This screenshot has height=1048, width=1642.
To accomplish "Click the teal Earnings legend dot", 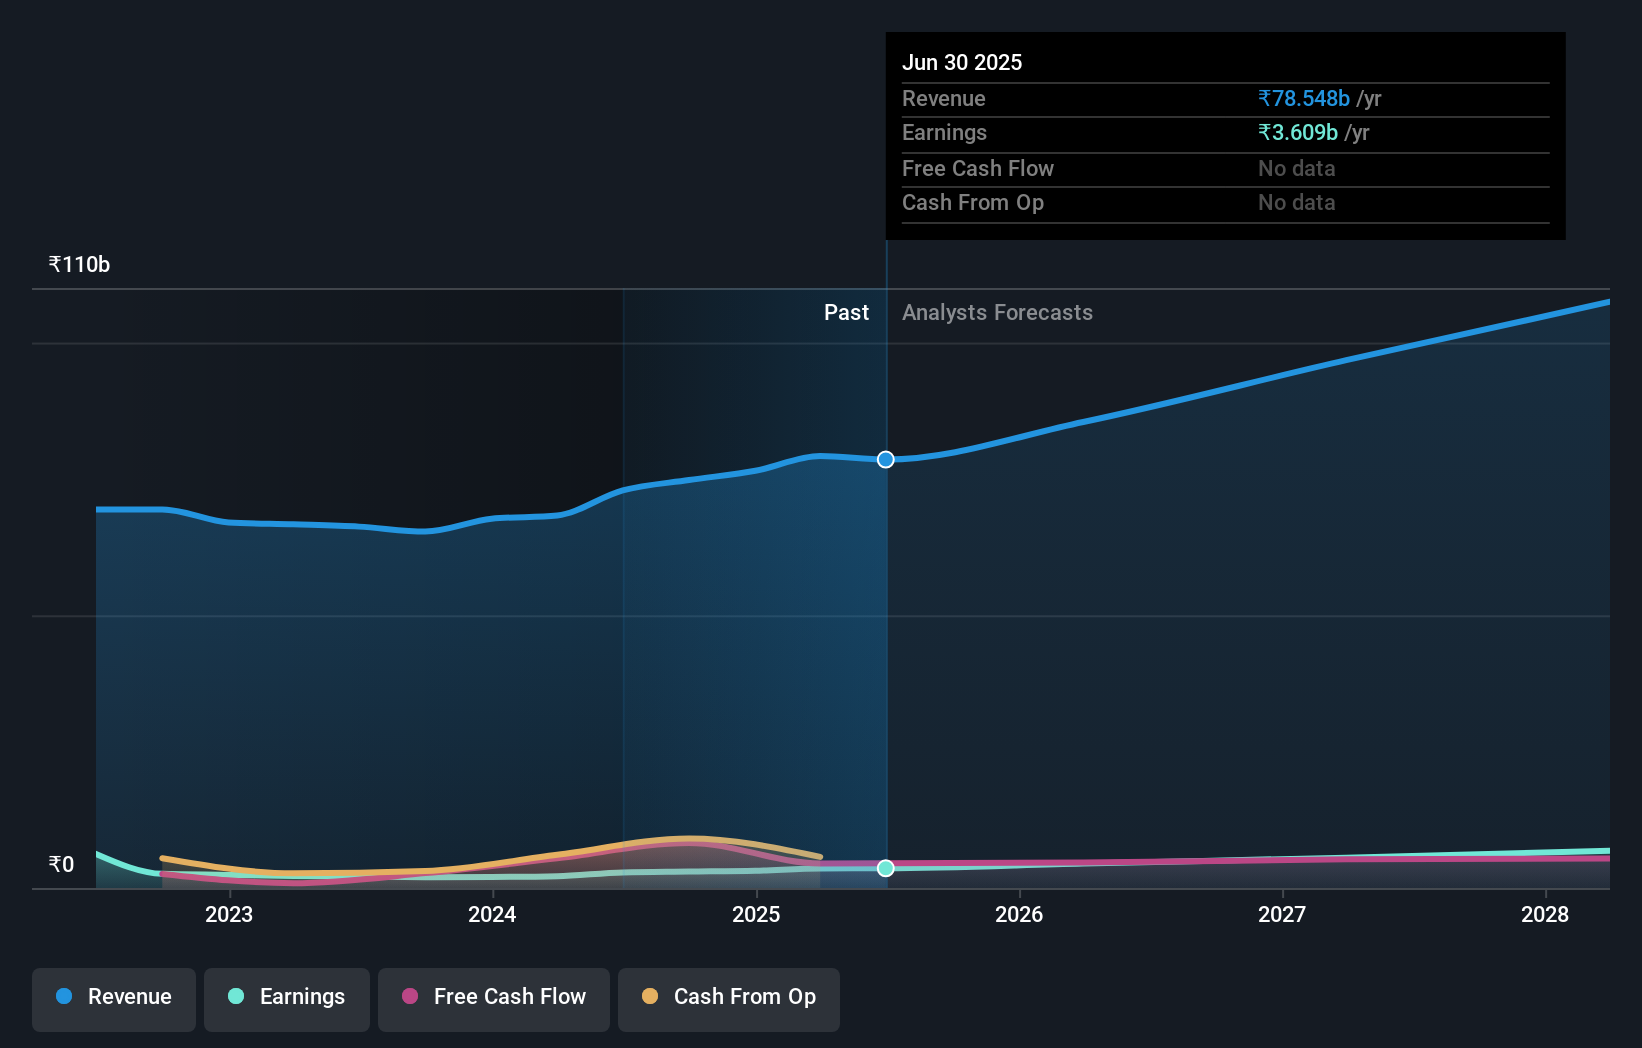I will click(236, 996).
